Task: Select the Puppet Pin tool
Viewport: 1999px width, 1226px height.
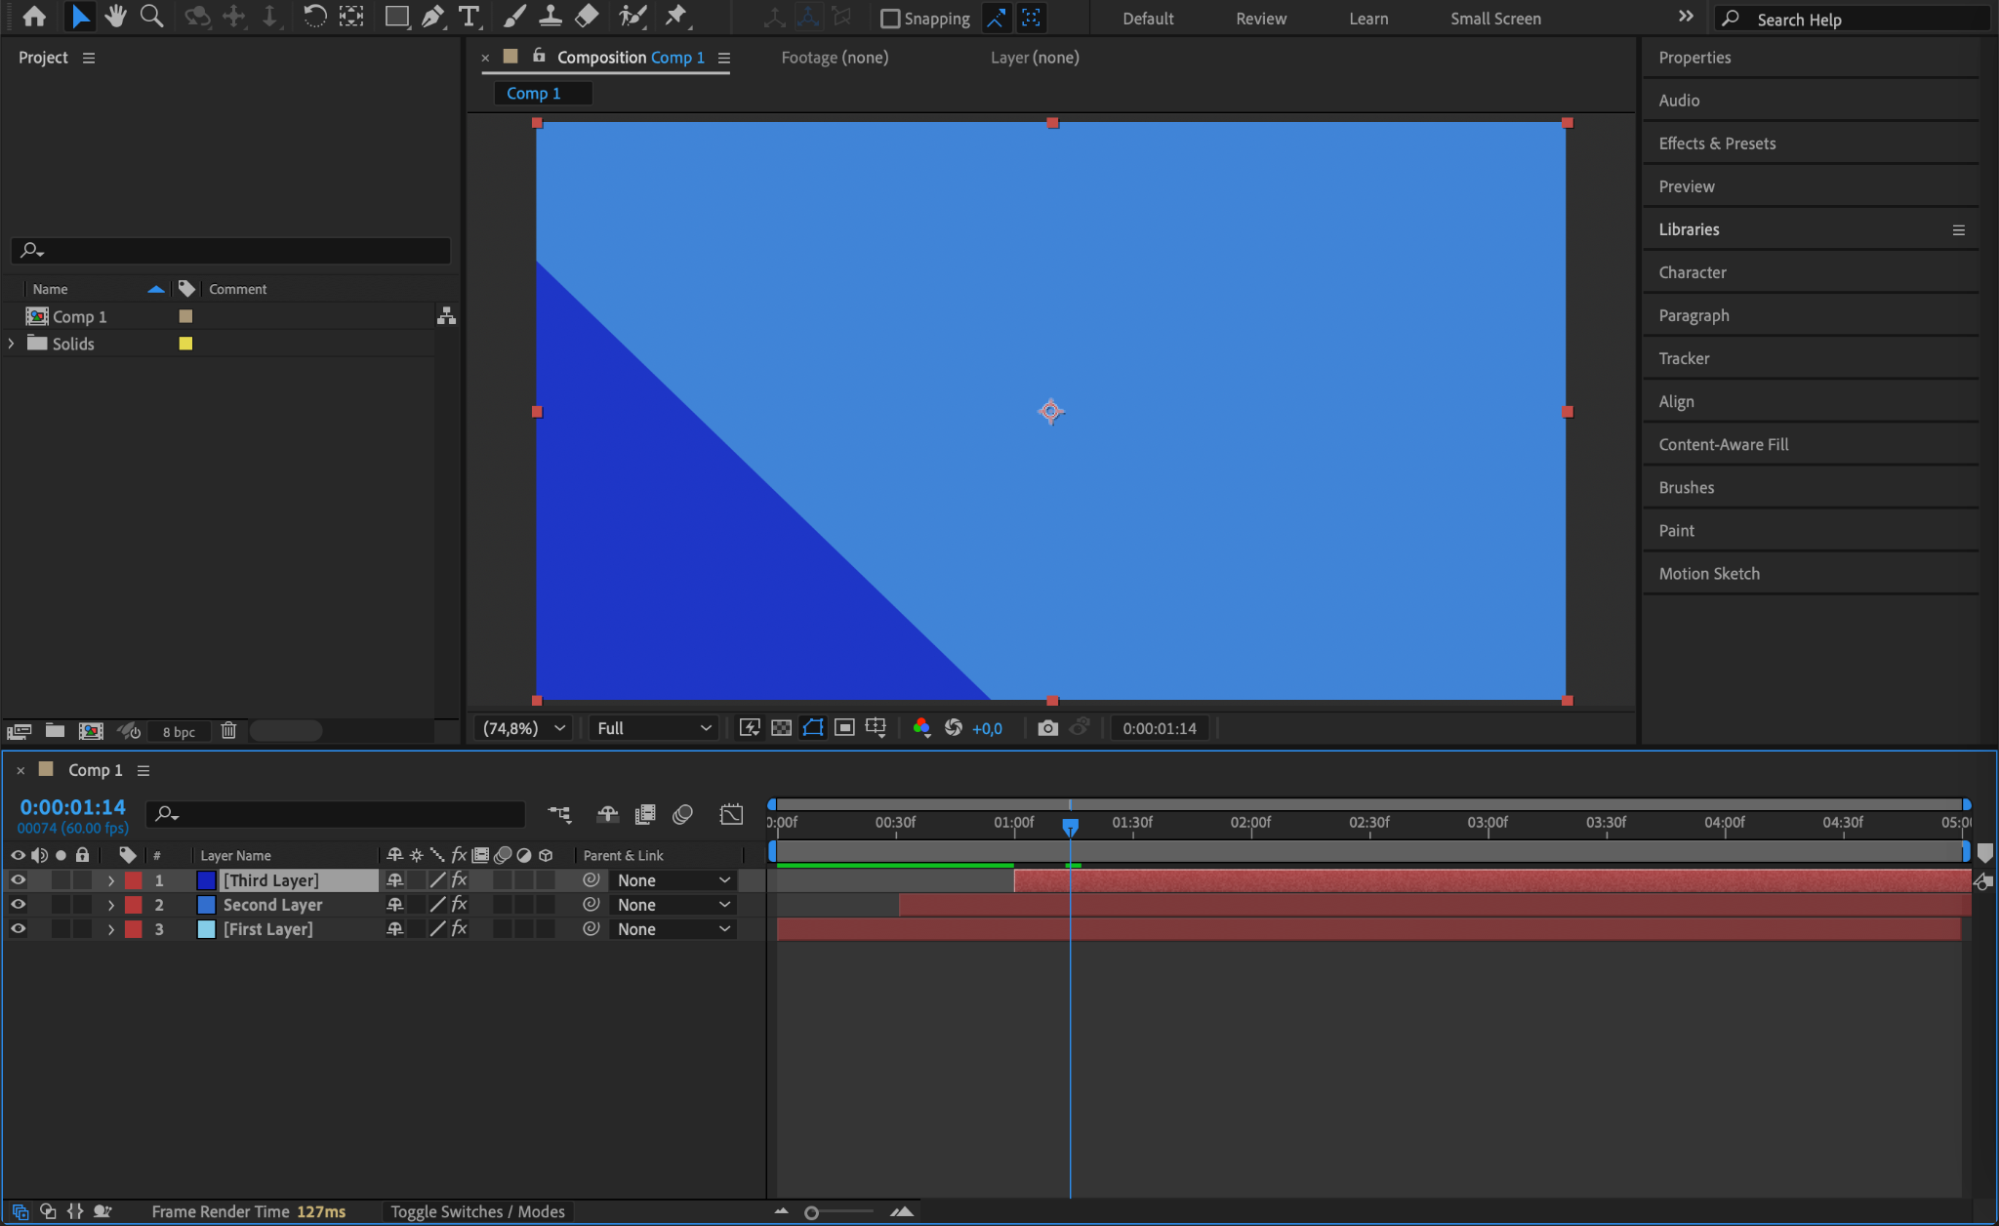Action: [x=677, y=16]
